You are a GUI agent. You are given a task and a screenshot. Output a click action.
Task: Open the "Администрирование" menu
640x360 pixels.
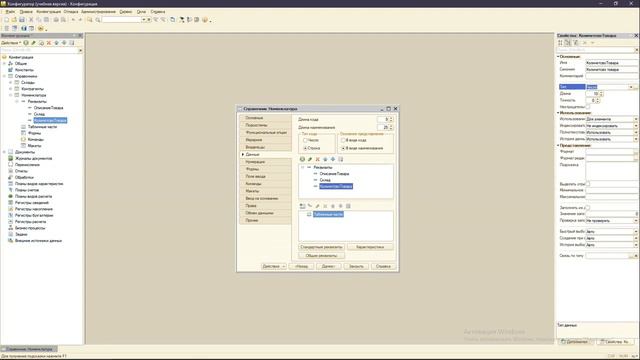pos(98,12)
